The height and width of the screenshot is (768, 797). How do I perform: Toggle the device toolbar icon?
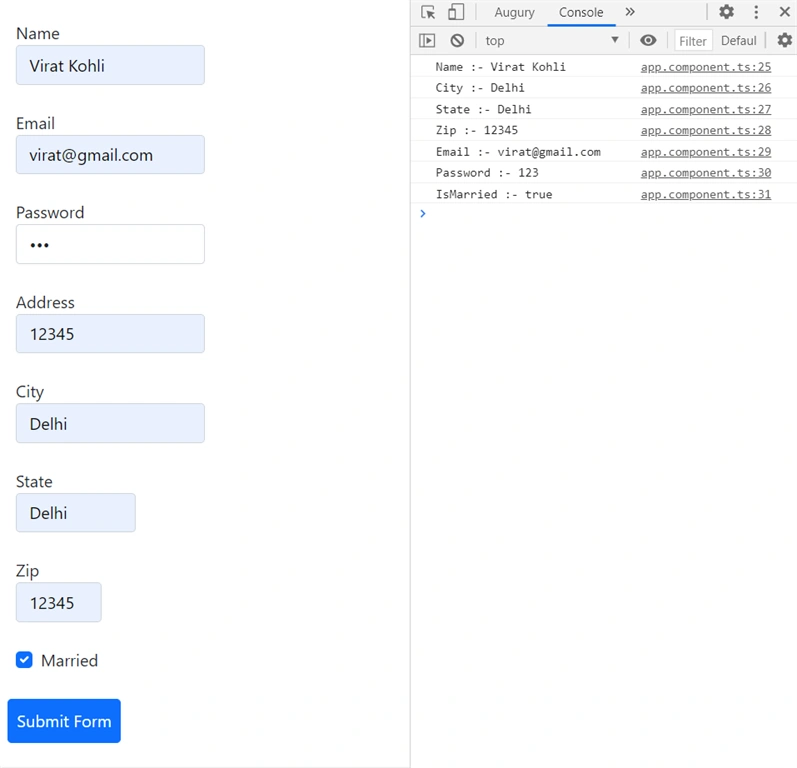point(456,12)
